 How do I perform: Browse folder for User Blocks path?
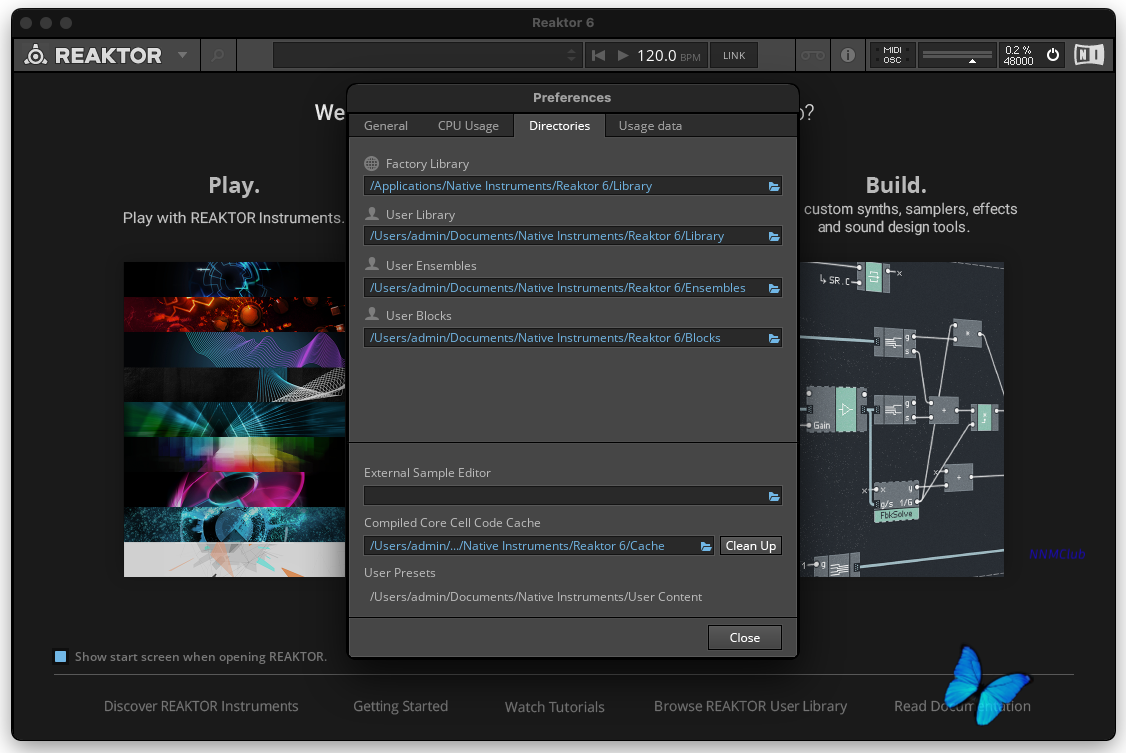click(x=774, y=338)
